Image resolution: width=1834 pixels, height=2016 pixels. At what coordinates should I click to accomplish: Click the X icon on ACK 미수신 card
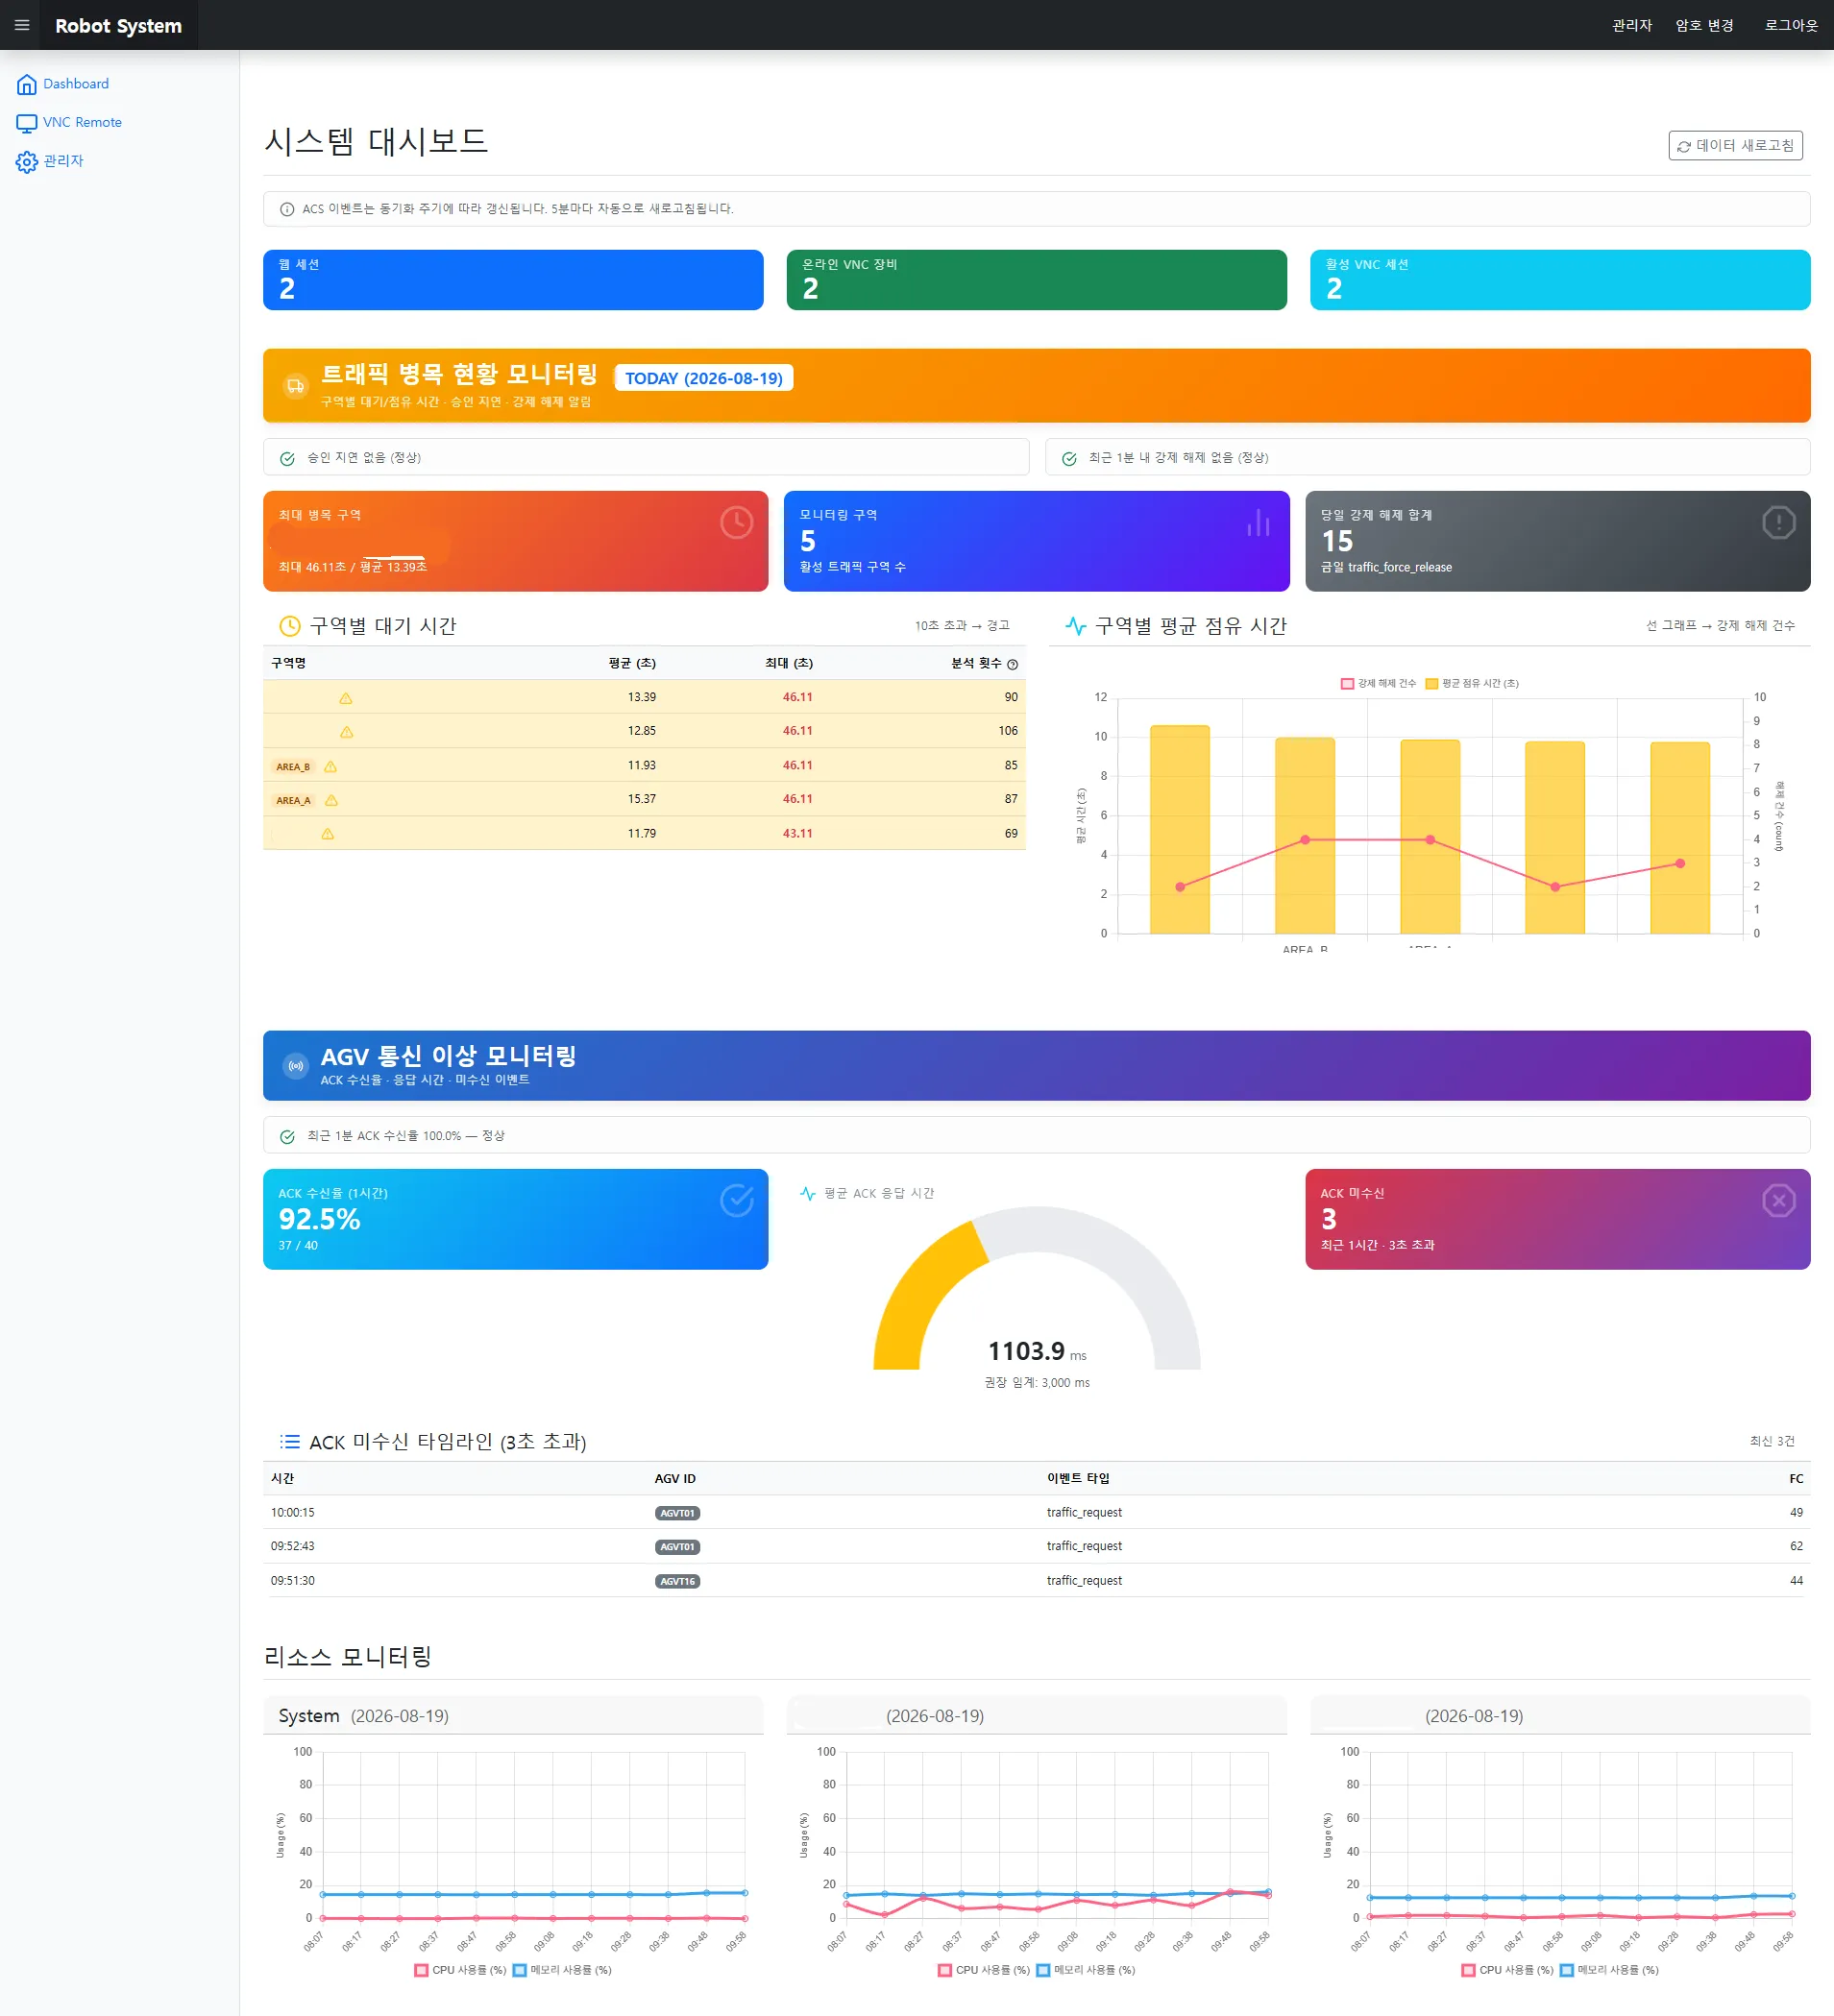[1778, 1200]
